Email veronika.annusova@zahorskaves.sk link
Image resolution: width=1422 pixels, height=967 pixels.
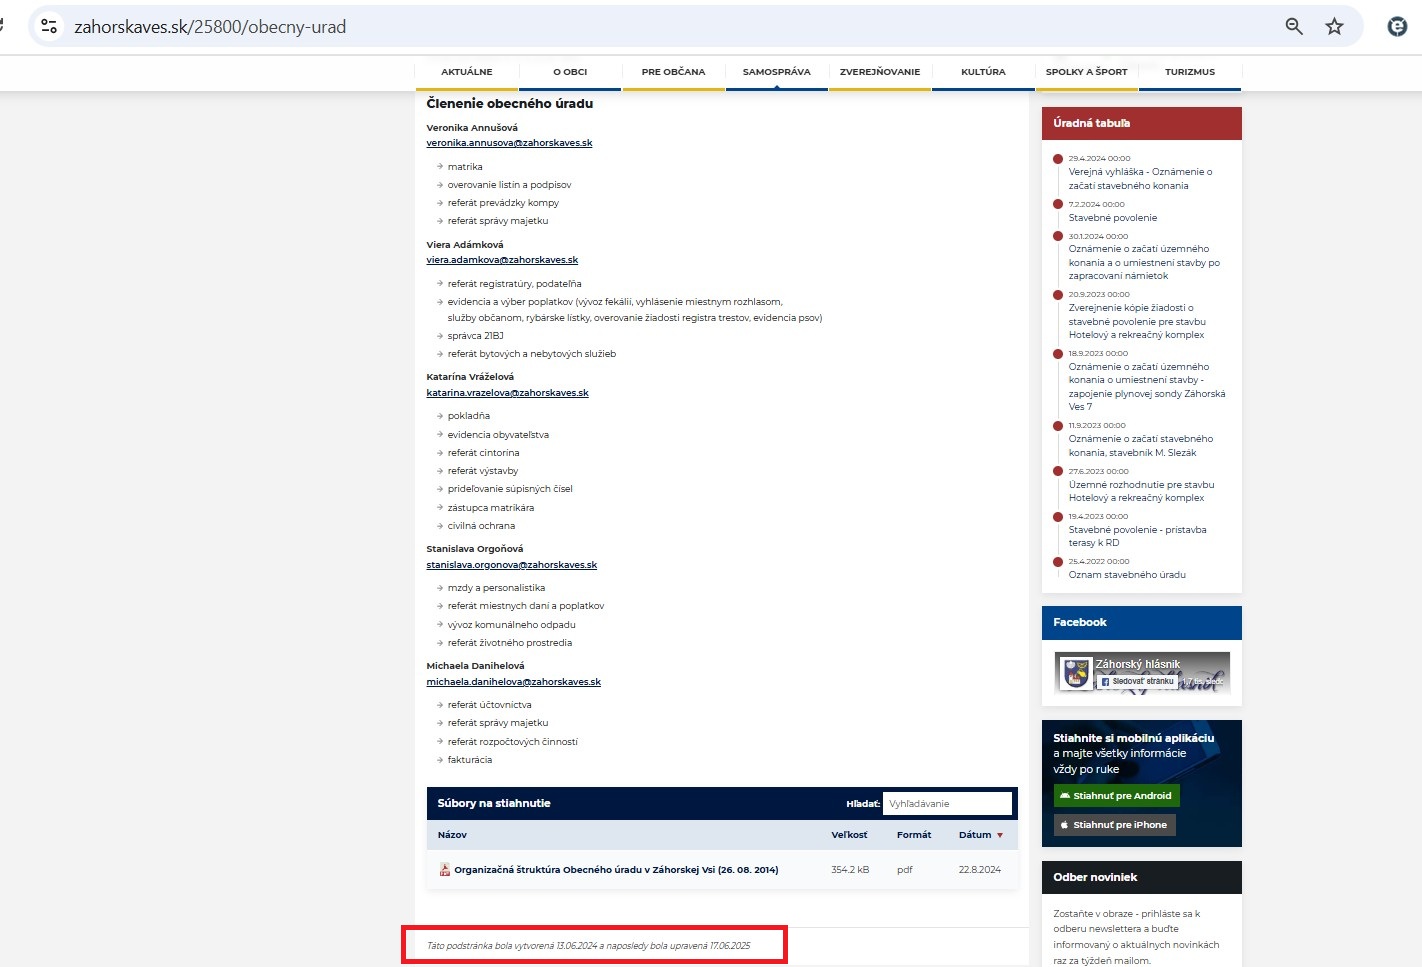pyautogui.click(x=509, y=143)
